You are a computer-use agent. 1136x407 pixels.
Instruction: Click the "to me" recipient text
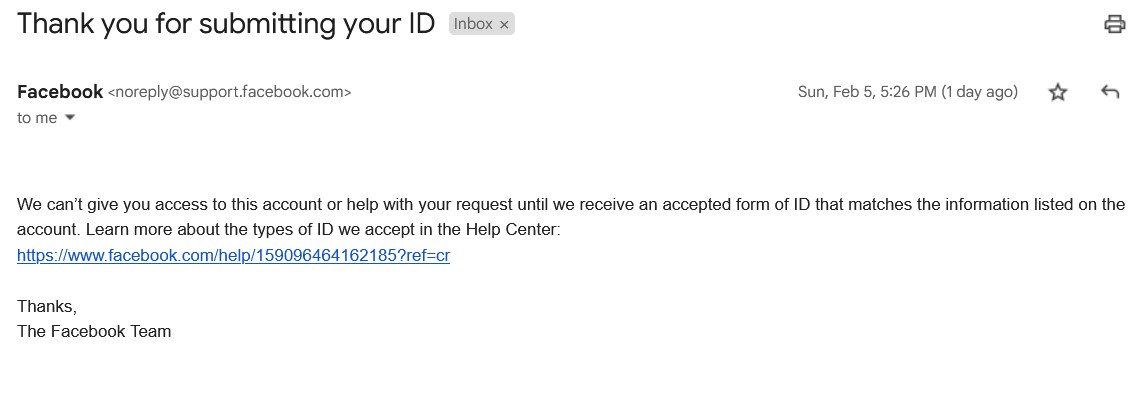pos(37,118)
